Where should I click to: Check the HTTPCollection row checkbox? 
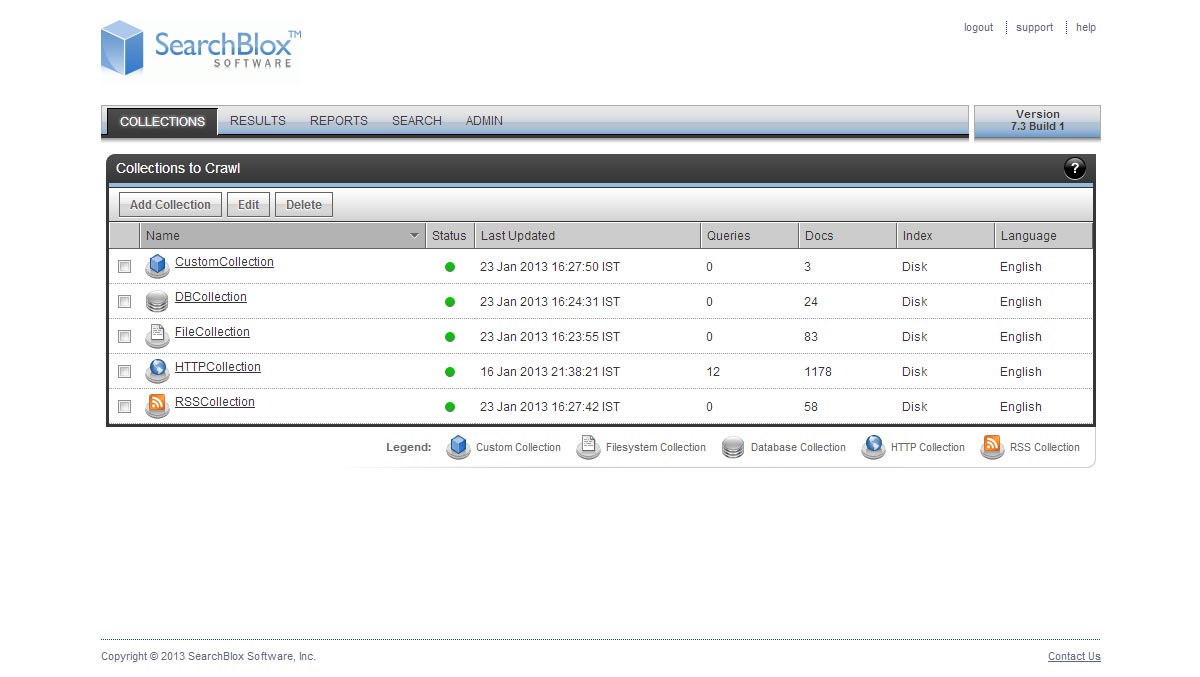[x=124, y=372]
